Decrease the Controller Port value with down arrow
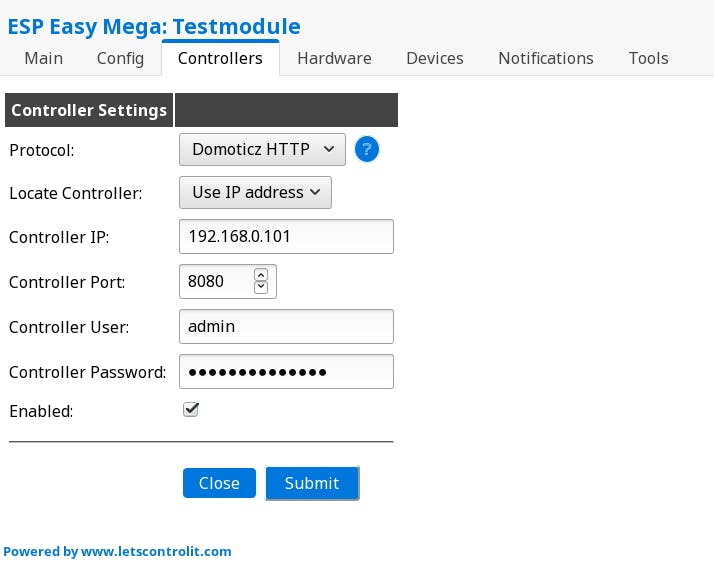Screen dimensions: 714x582 click(261, 288)
